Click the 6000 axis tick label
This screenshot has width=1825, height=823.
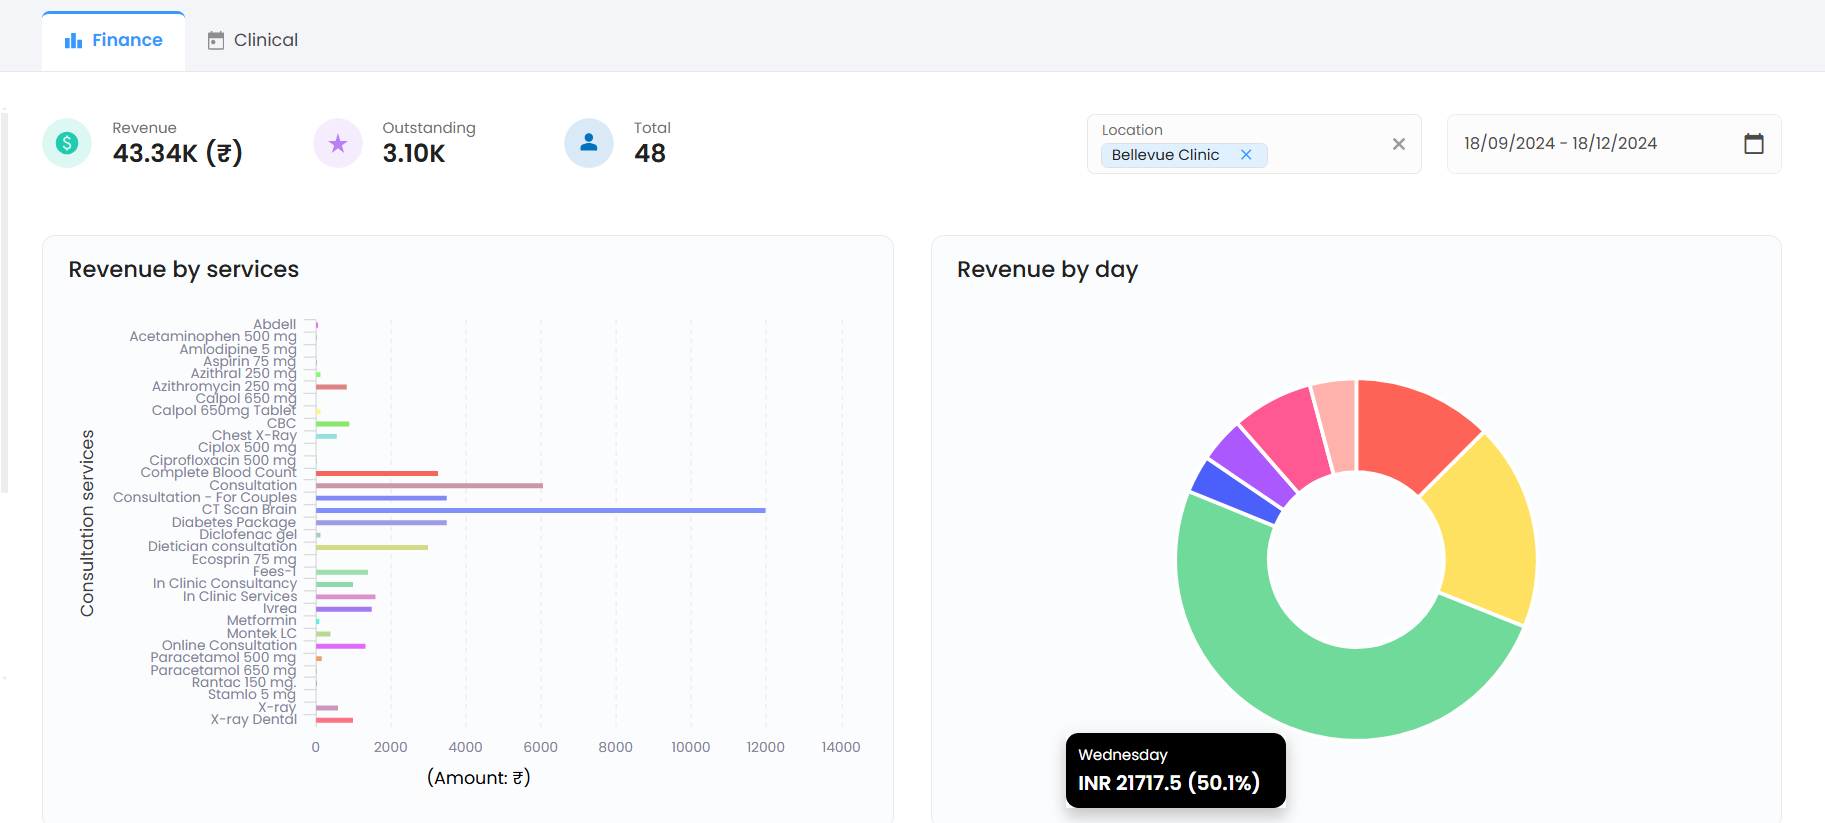[541, 748]
